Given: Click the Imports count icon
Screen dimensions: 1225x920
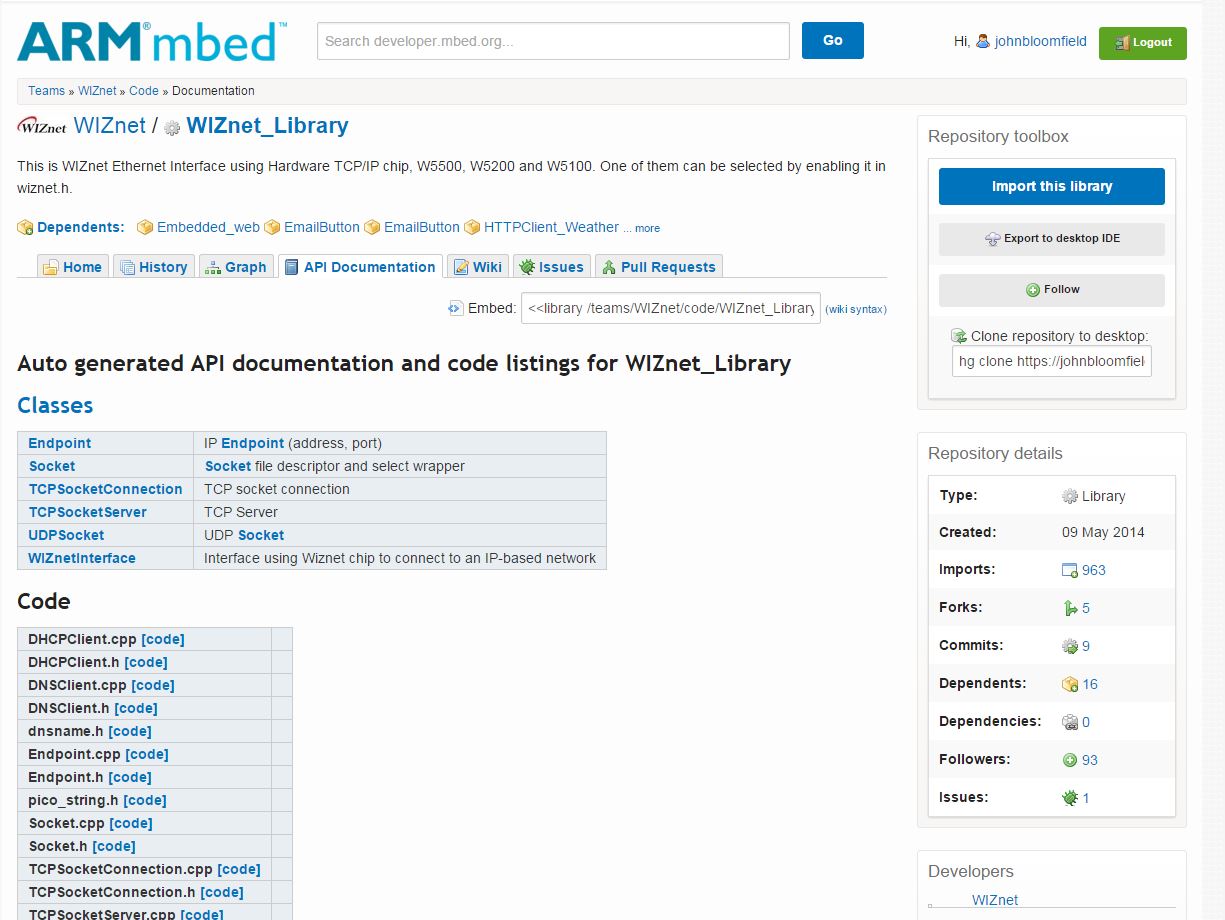Looking at the screenshot, I should (x=1070, y=570).
